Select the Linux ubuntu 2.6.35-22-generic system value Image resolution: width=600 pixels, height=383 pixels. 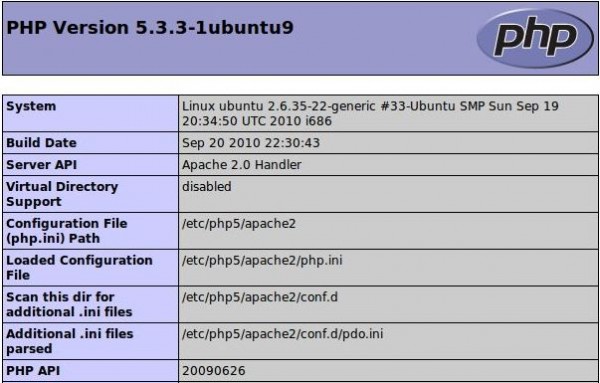pyautogui.click(x=370, y=113)
